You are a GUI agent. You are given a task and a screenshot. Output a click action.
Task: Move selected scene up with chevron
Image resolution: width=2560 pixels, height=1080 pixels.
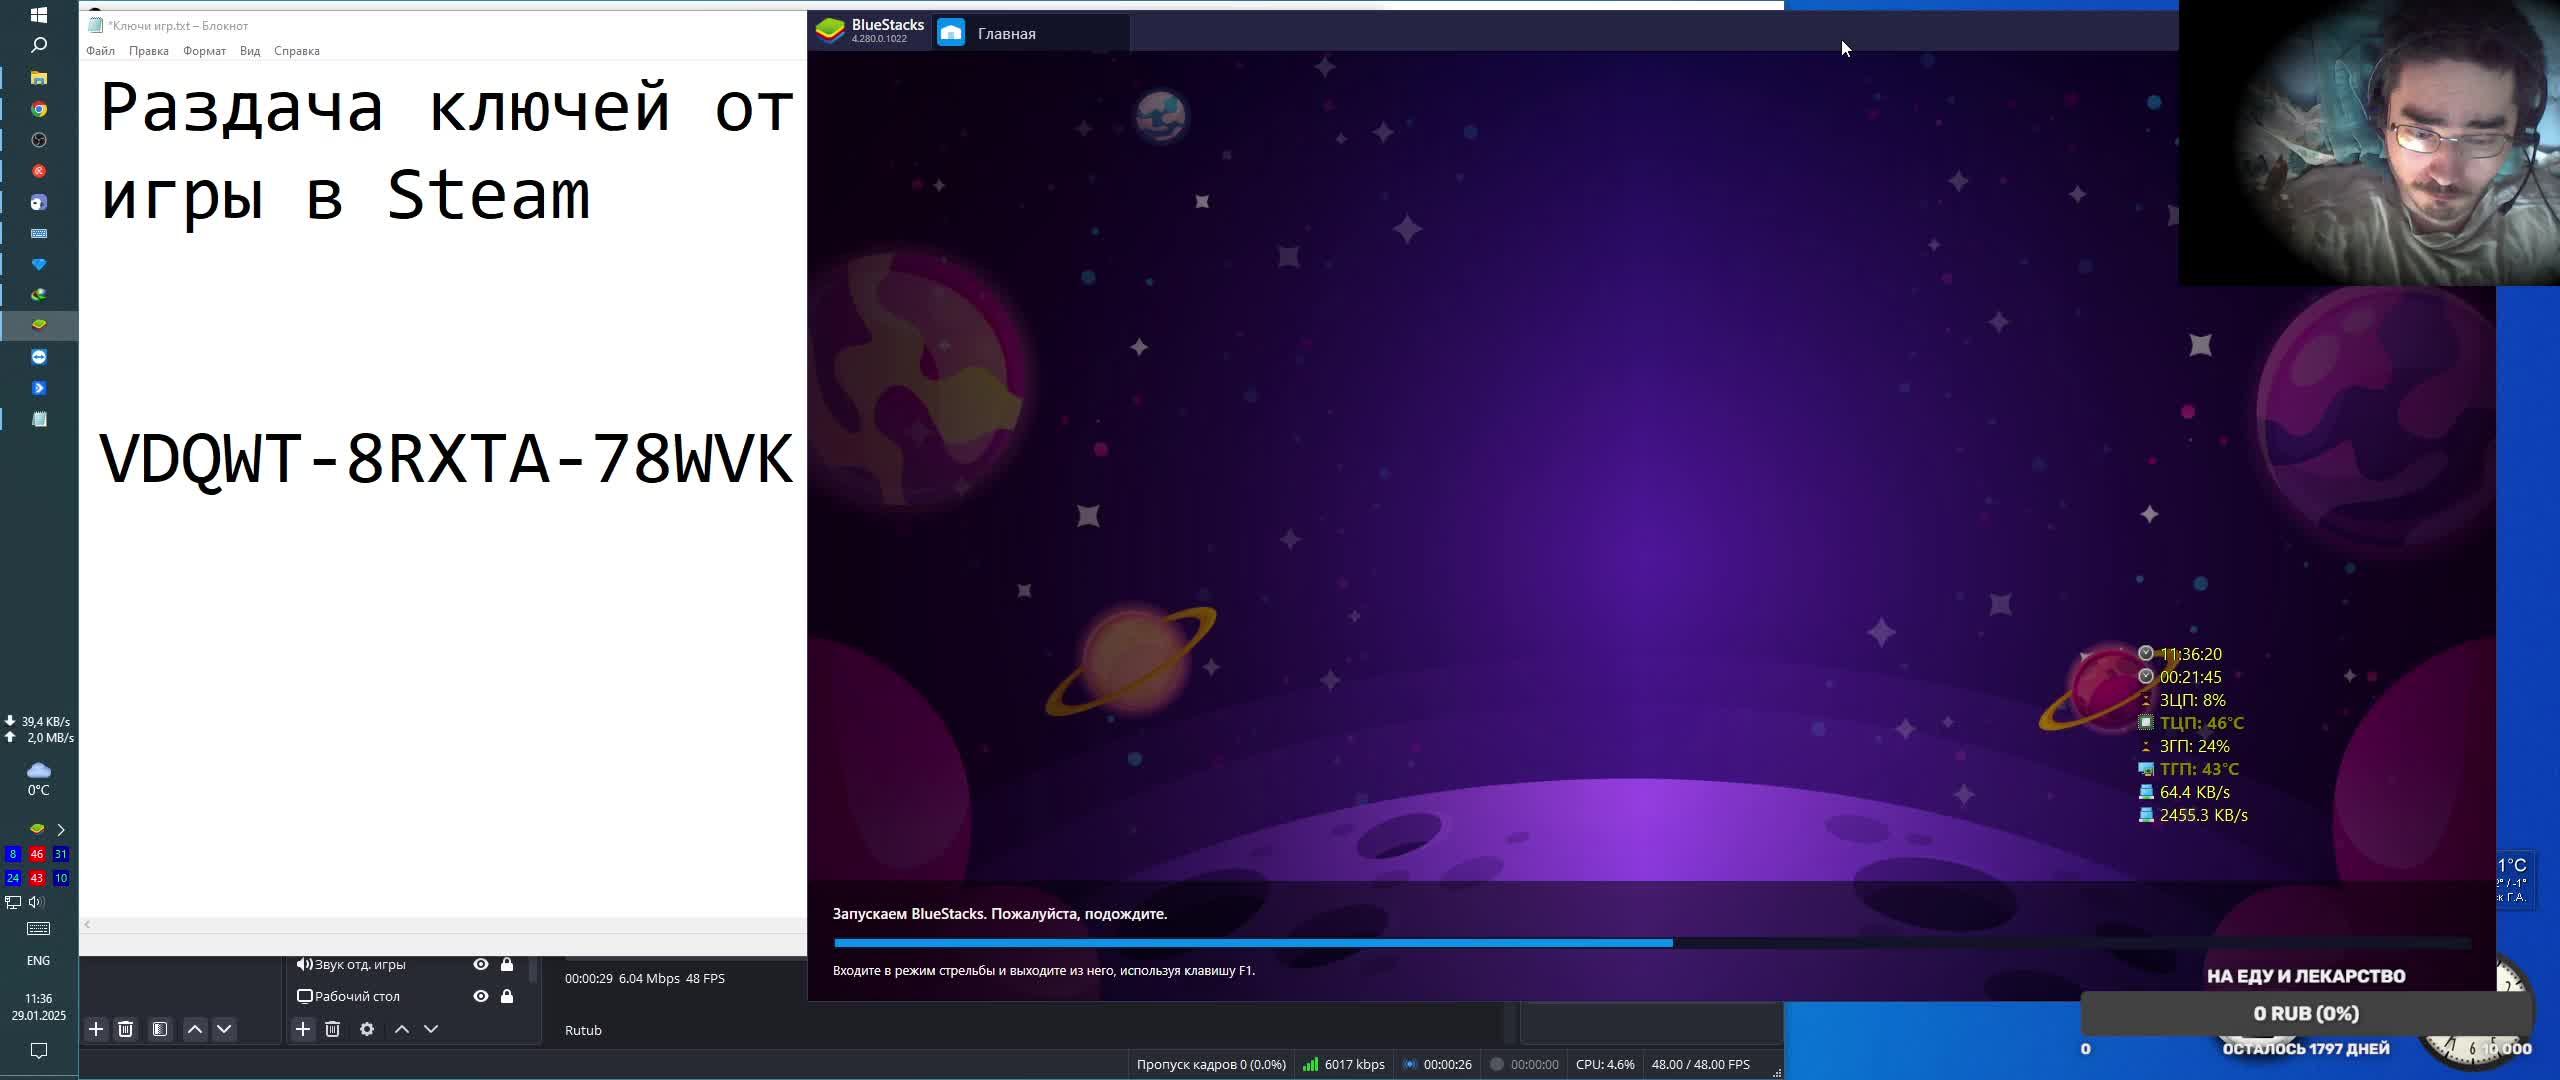[x=195, y=1029]
